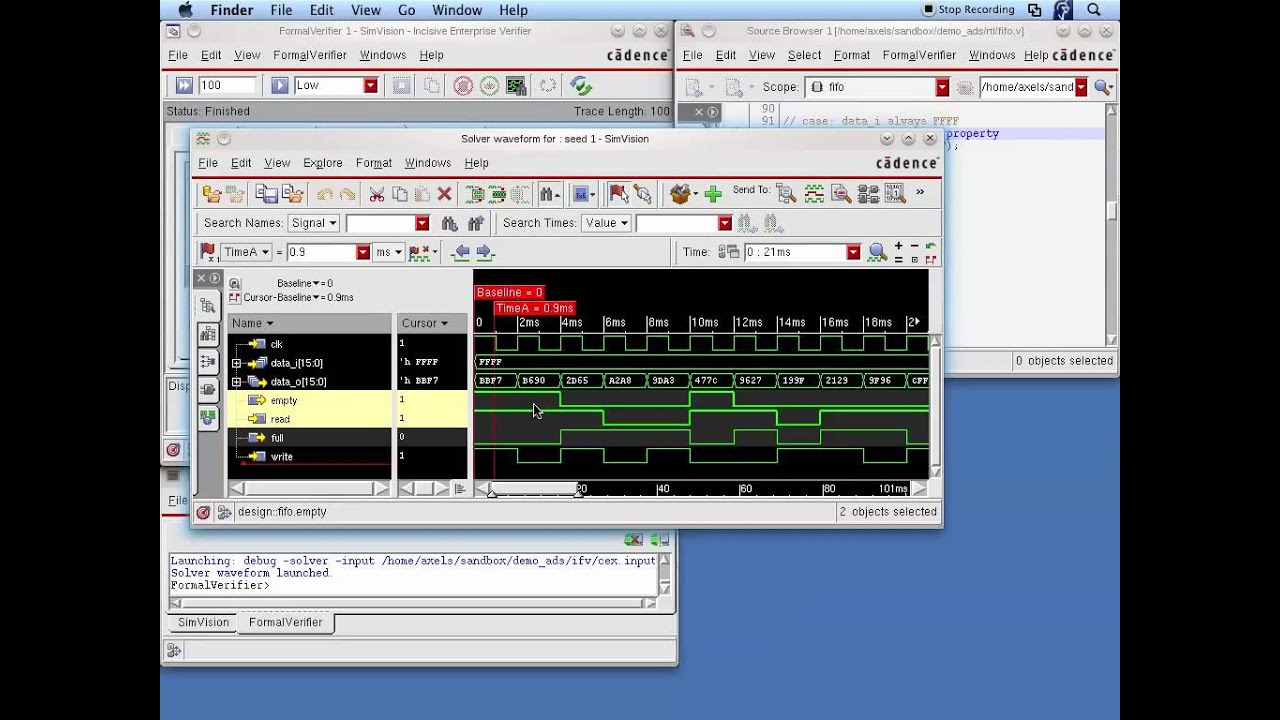The height and width of the screenshot is (720, 1280).
Task: Send to Design Browser icon
Action: click(x=787, y=194)
